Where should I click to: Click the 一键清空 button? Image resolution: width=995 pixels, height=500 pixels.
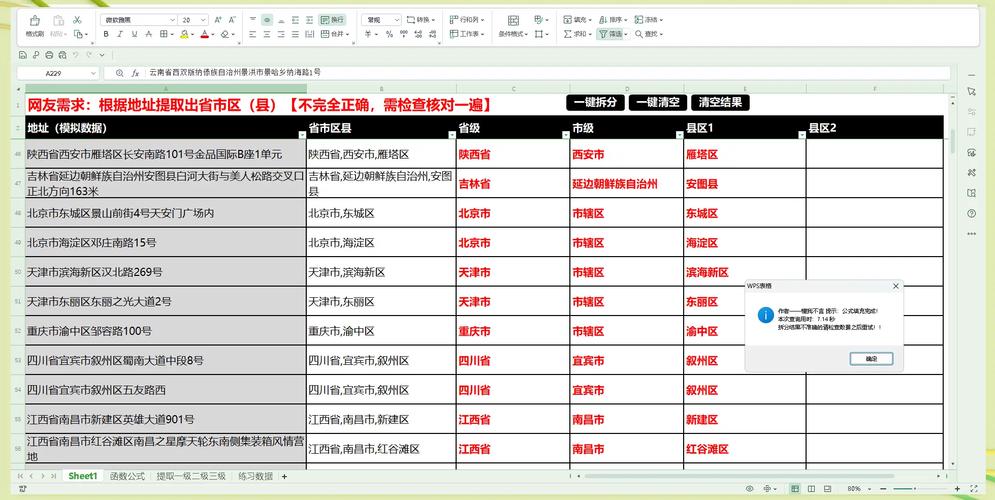pos(658,102)
